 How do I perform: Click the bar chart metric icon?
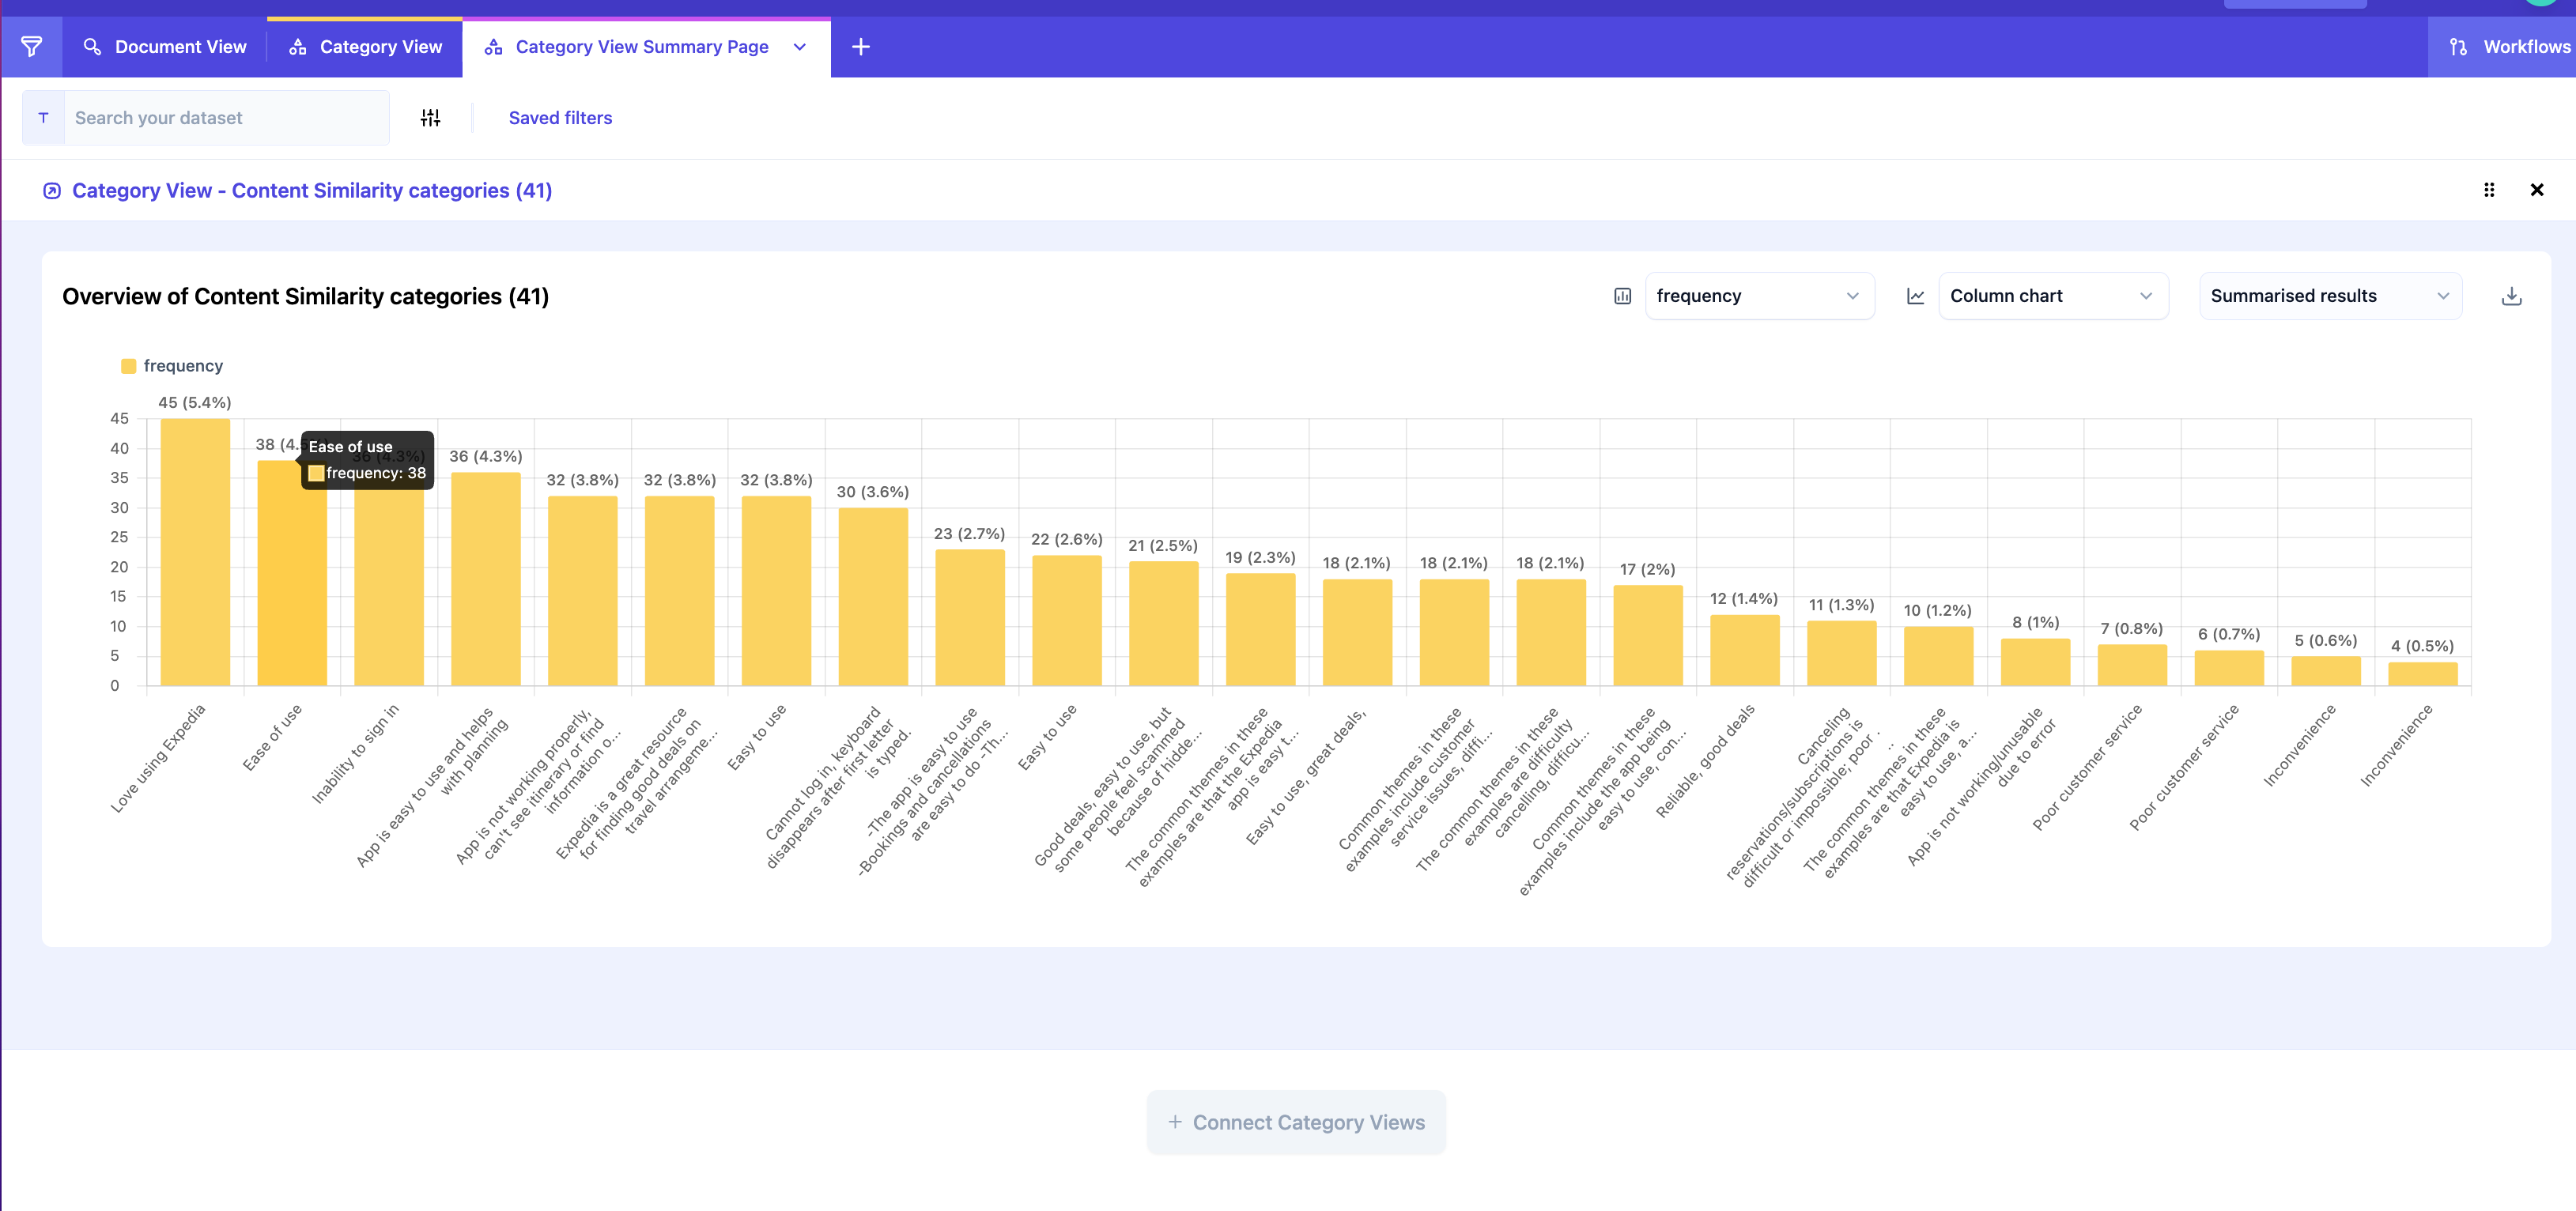(x=1622, y=296)
